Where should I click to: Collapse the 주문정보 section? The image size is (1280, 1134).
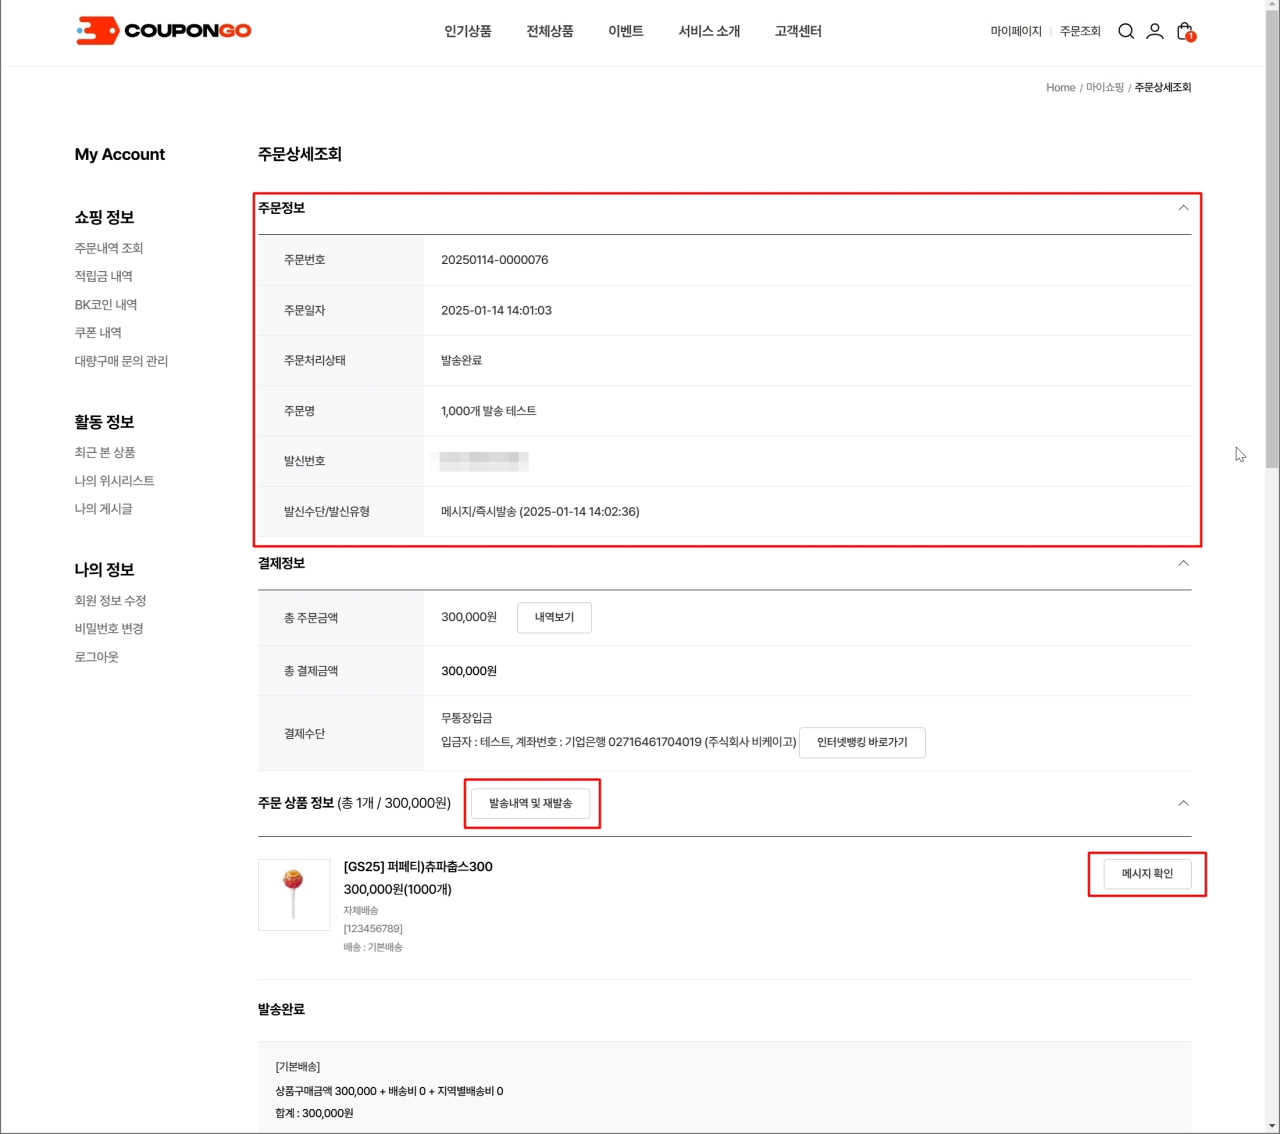point(1183,208)
